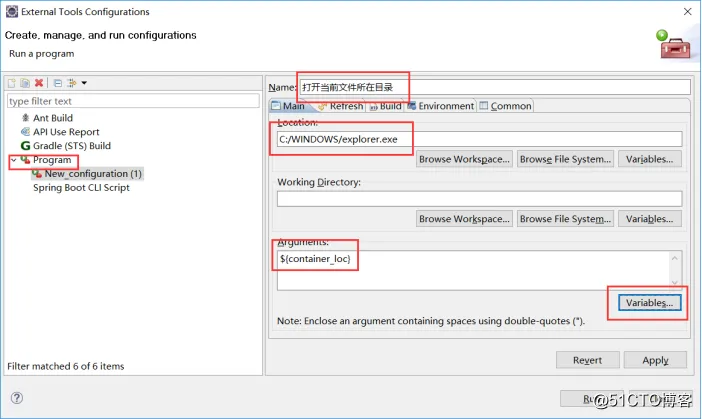Click the Arguments scrollbar down arrow

675,283
